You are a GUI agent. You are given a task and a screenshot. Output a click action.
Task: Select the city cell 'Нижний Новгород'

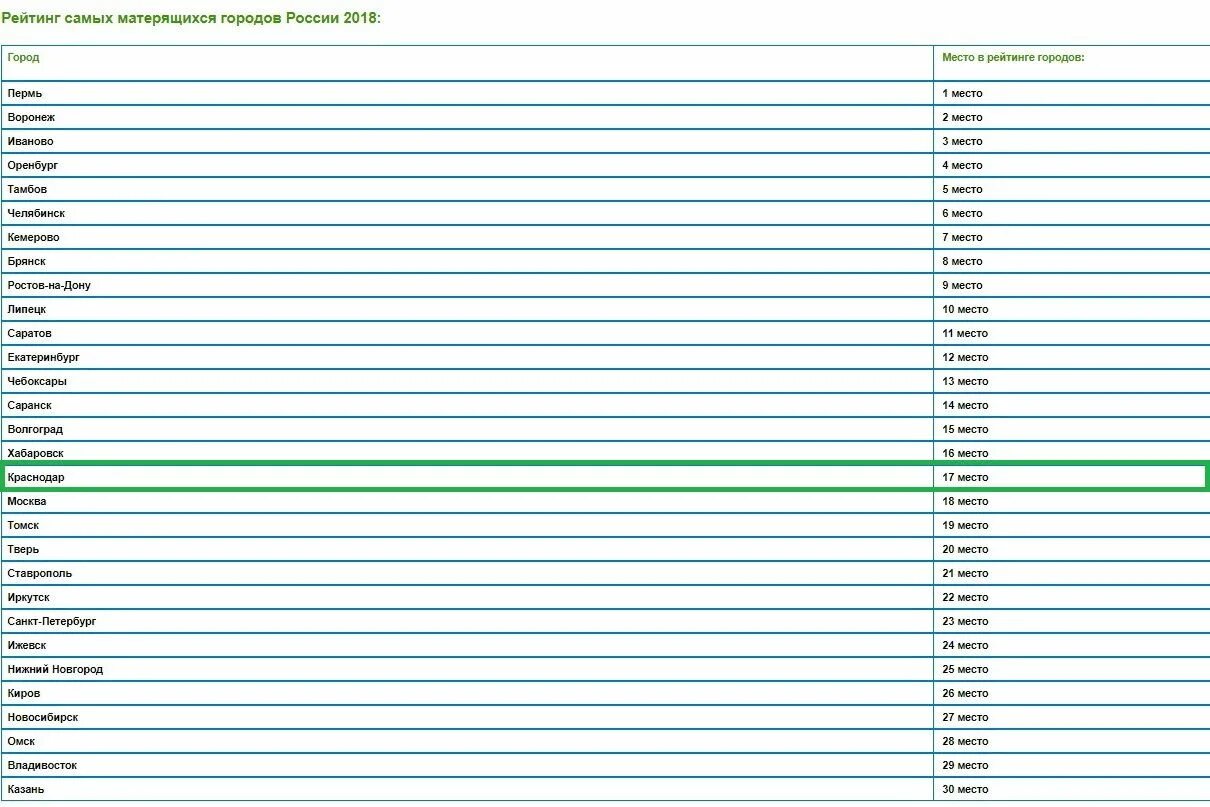pos(467,669)
